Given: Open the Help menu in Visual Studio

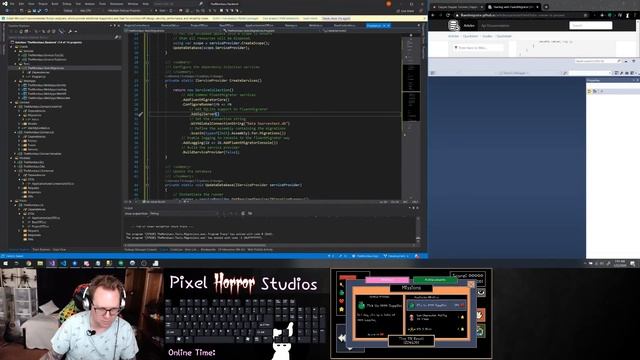Looking at the screenshot, I should [x=146, y=4].
